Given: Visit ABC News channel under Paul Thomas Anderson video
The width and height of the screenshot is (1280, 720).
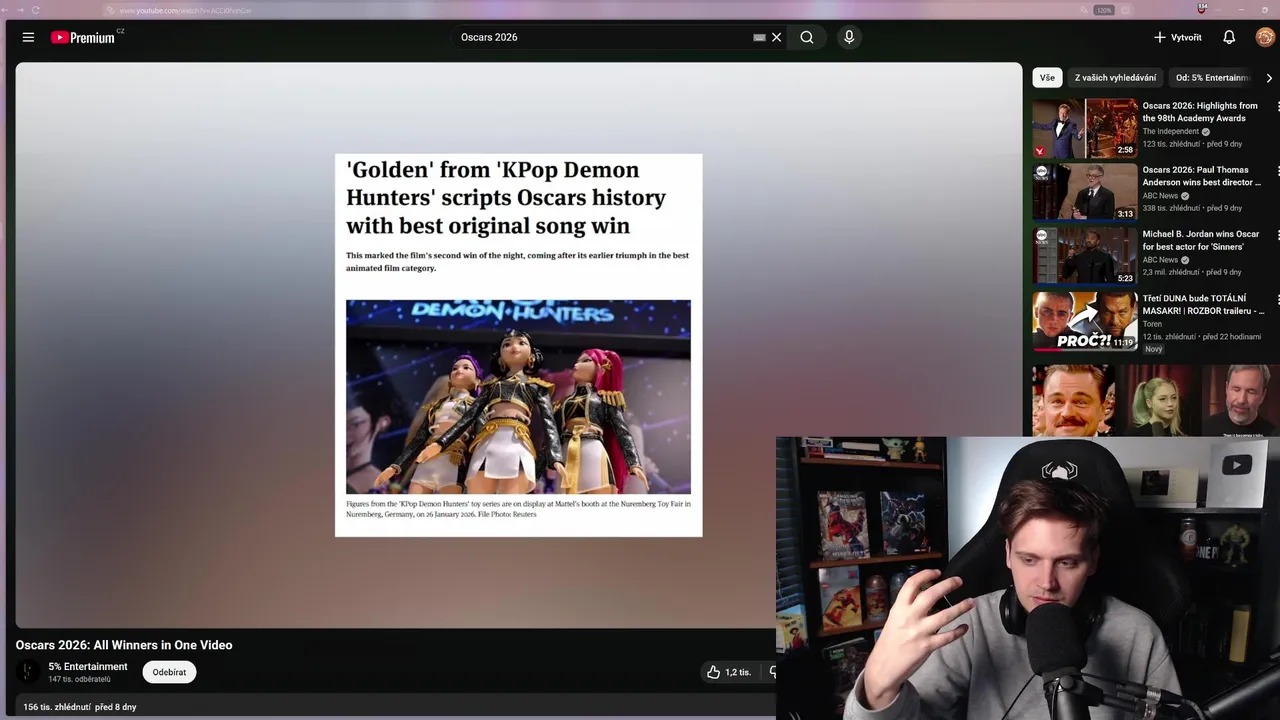Looking at the screenshot, I should click(1160, 196).
